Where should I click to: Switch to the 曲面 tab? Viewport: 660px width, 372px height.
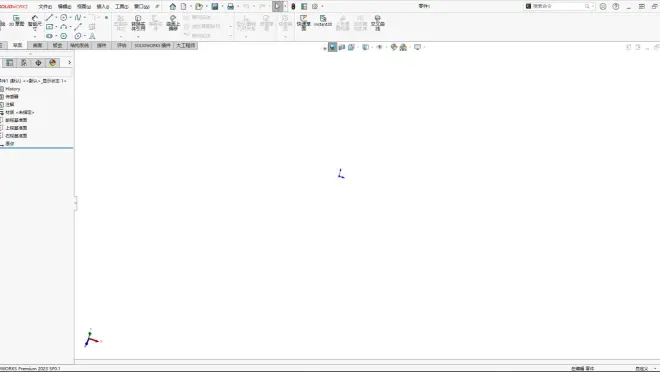[x=37, y=45]
